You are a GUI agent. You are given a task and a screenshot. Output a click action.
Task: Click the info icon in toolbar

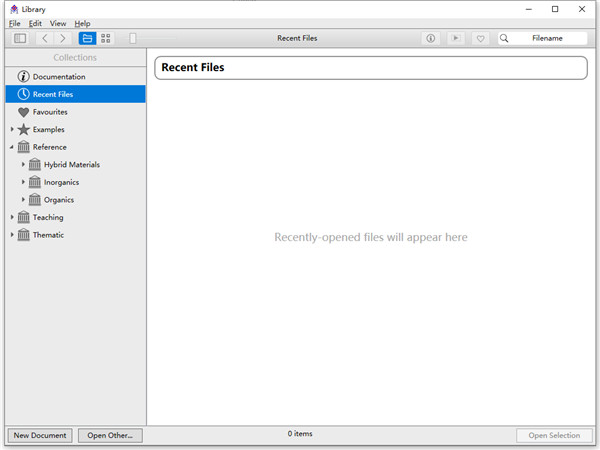pyautogui.click(x=430, y=38)
